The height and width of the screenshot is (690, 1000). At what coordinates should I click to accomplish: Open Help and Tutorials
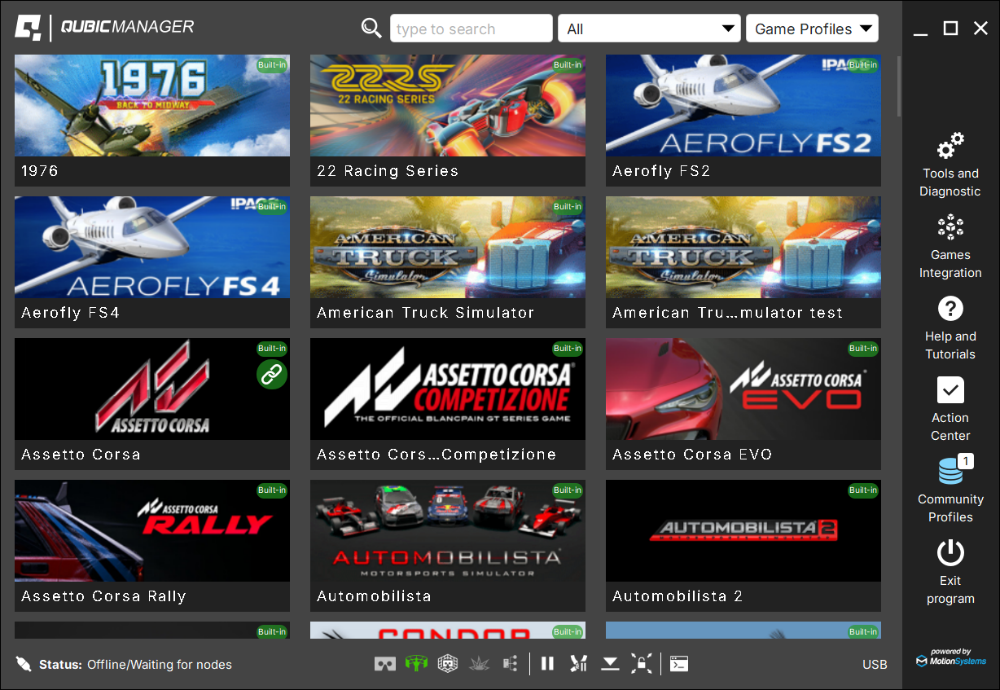point(950,328)
